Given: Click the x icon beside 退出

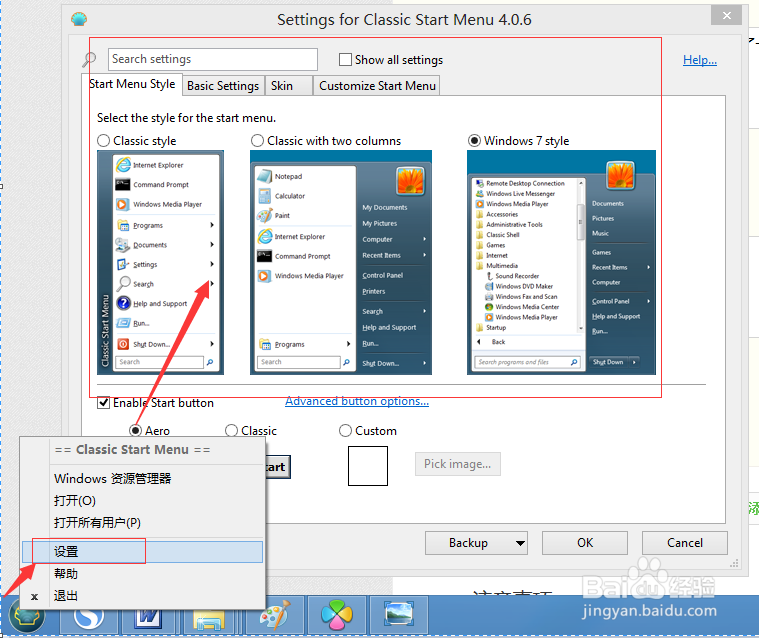Looking at the screenshot, I should tap(34, 596).
